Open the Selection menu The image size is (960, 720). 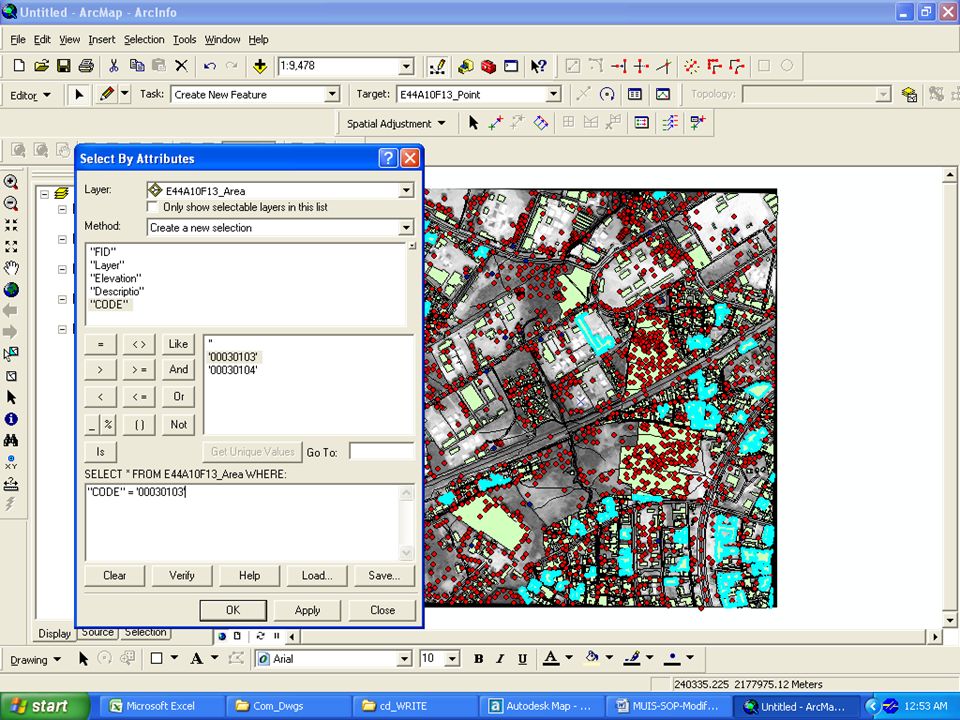144,39
